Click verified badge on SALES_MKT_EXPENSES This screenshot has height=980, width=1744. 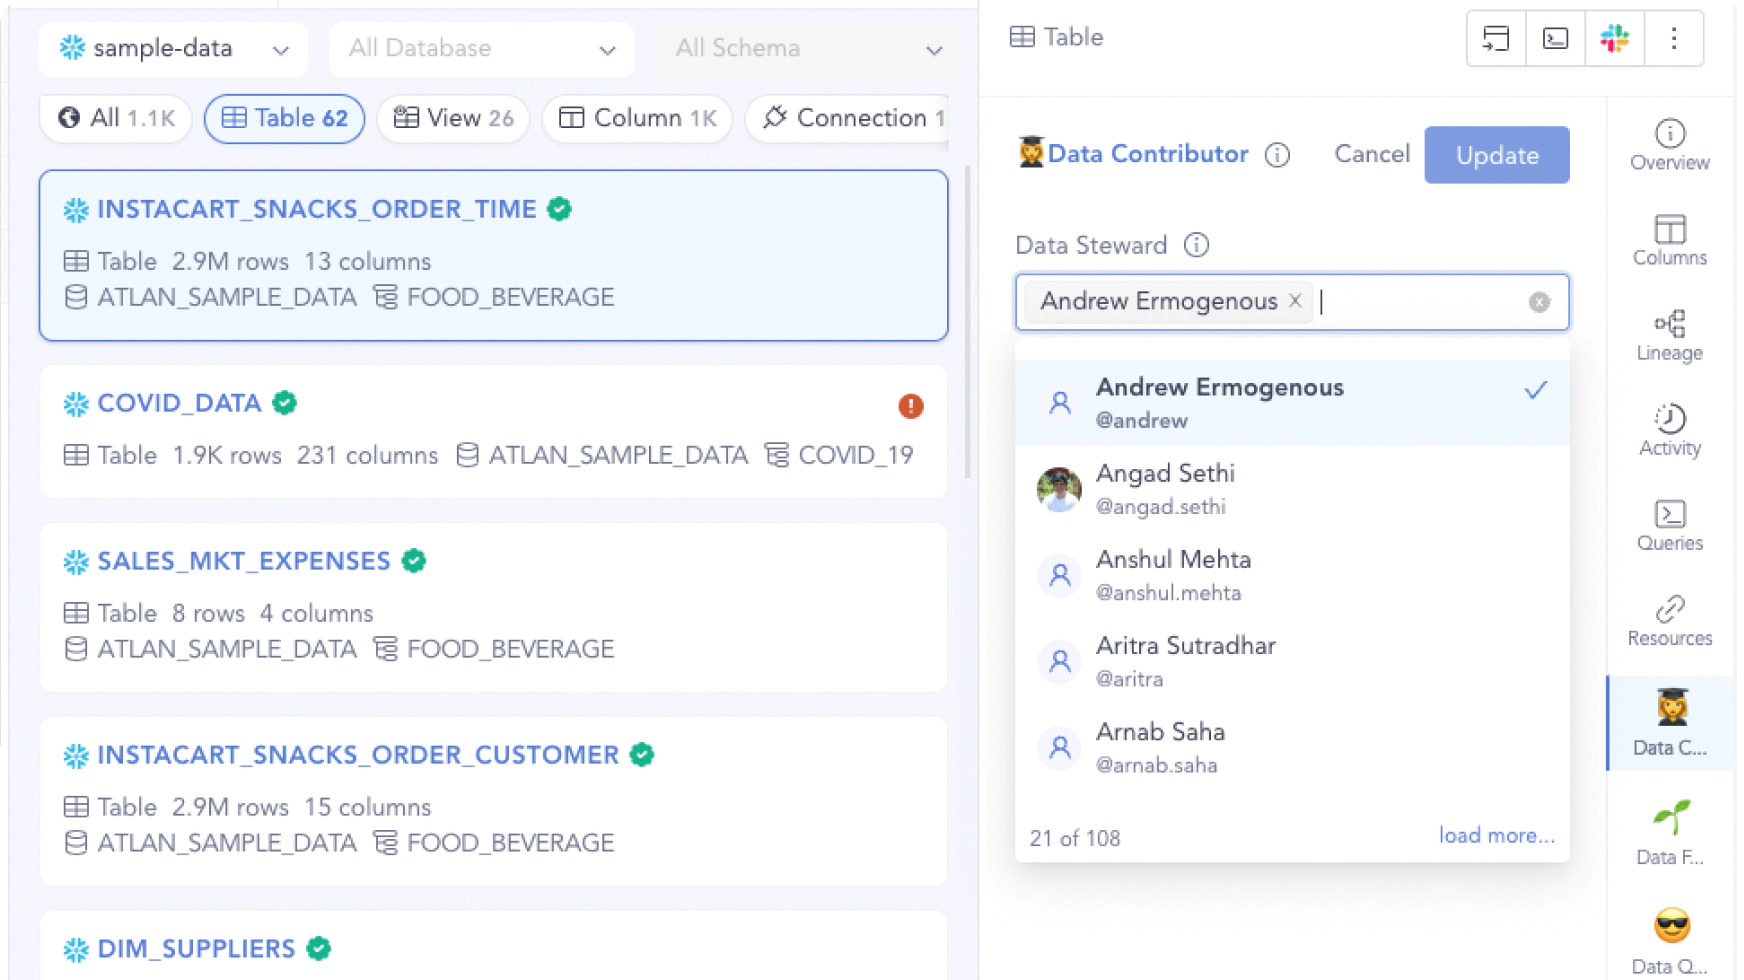point(414,561)
